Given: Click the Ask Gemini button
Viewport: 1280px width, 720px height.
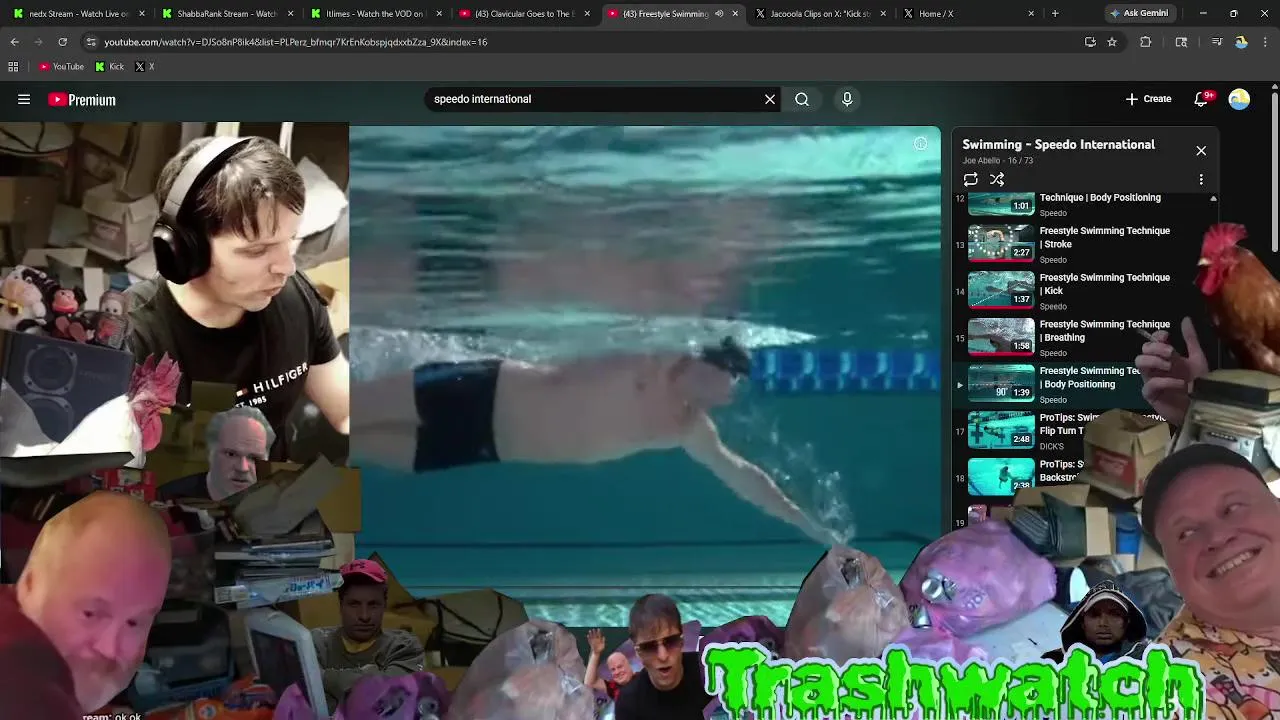Looking at the screenshot, I should (x=1138, y=14).
